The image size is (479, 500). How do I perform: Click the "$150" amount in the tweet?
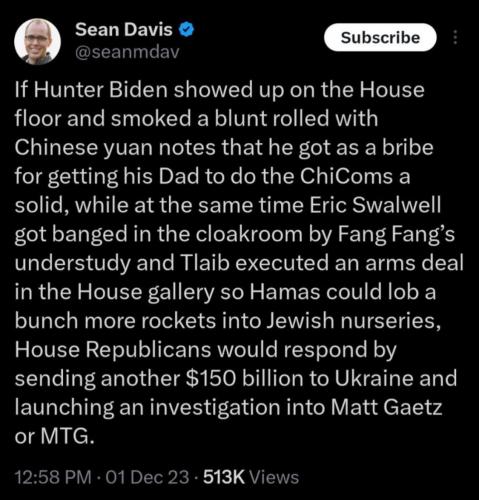coord(211,378)
